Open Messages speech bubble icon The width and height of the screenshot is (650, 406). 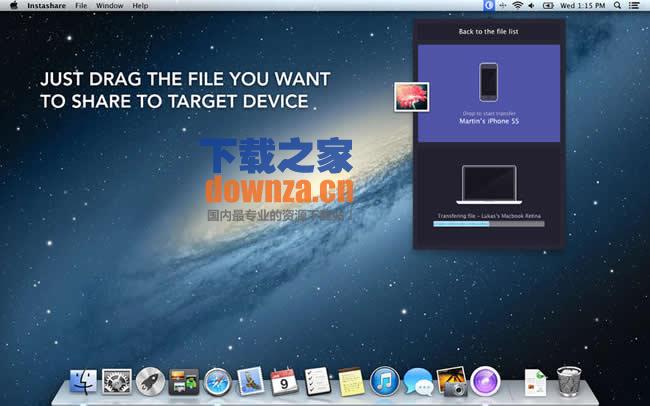(418, 382)
